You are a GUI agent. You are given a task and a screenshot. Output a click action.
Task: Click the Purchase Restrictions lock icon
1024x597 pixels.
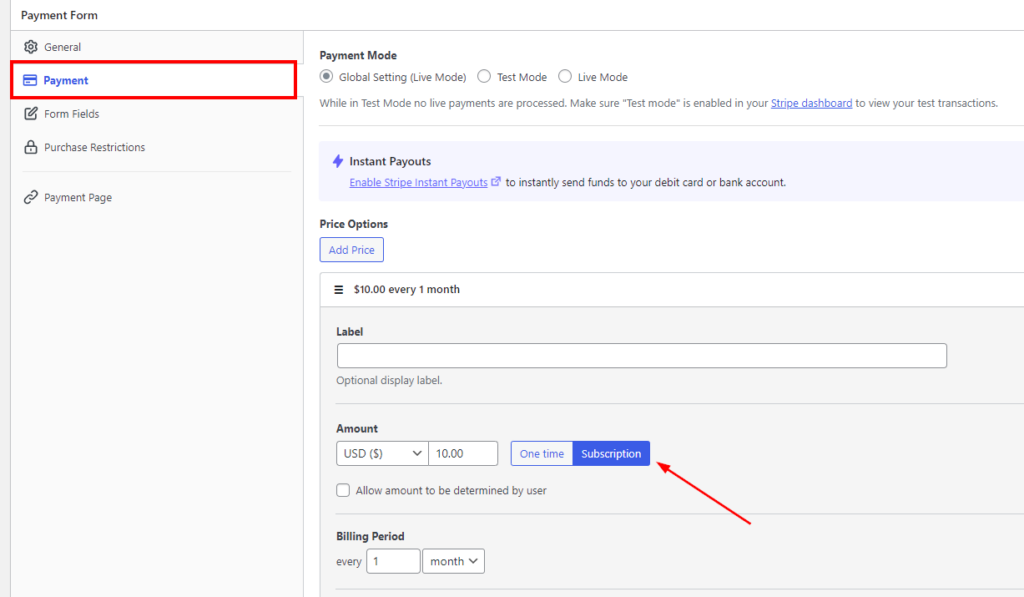click(x=30, y=147)
